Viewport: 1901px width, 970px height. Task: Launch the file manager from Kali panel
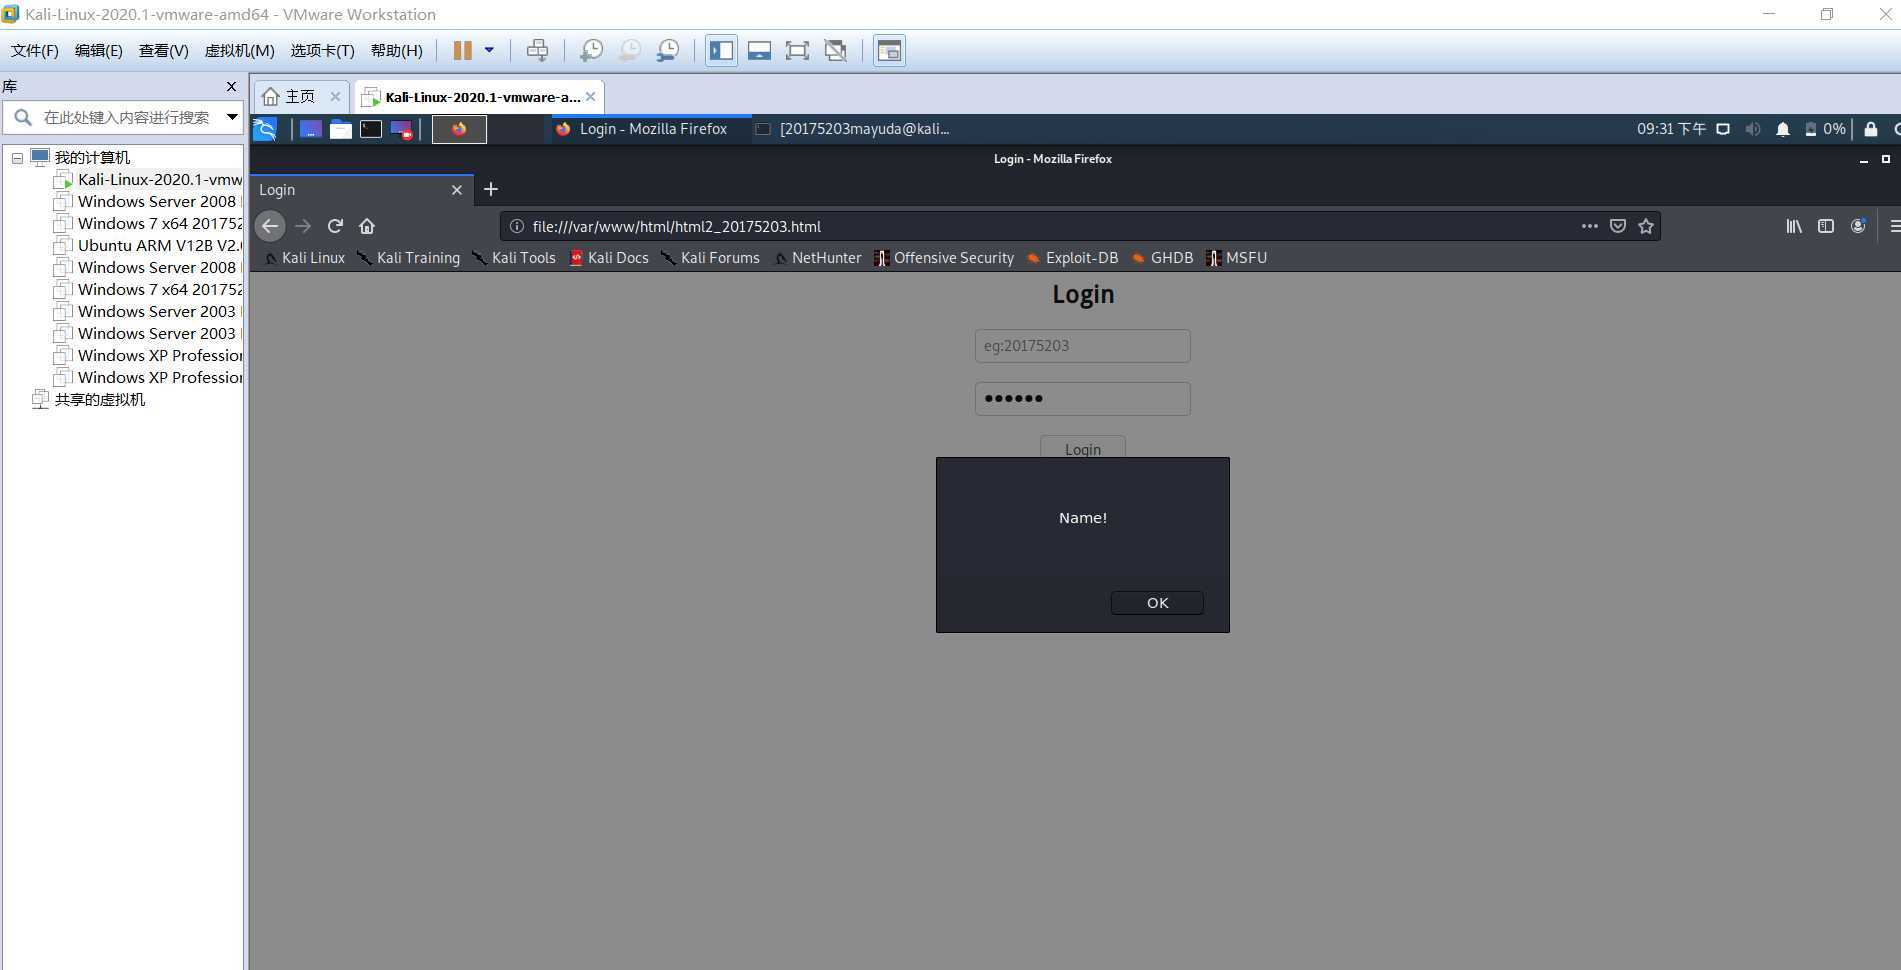click(x=341, y=129)
